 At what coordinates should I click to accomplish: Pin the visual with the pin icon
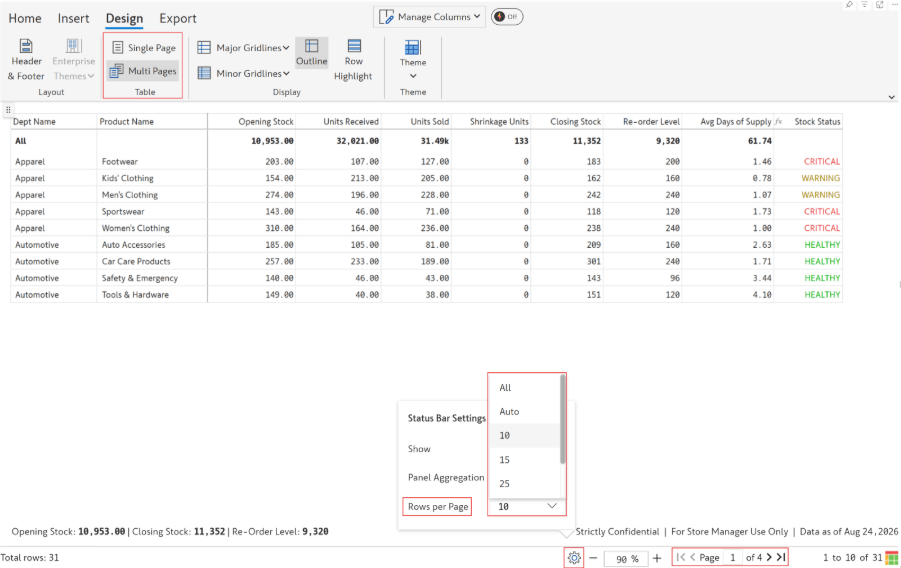point(849,5)
